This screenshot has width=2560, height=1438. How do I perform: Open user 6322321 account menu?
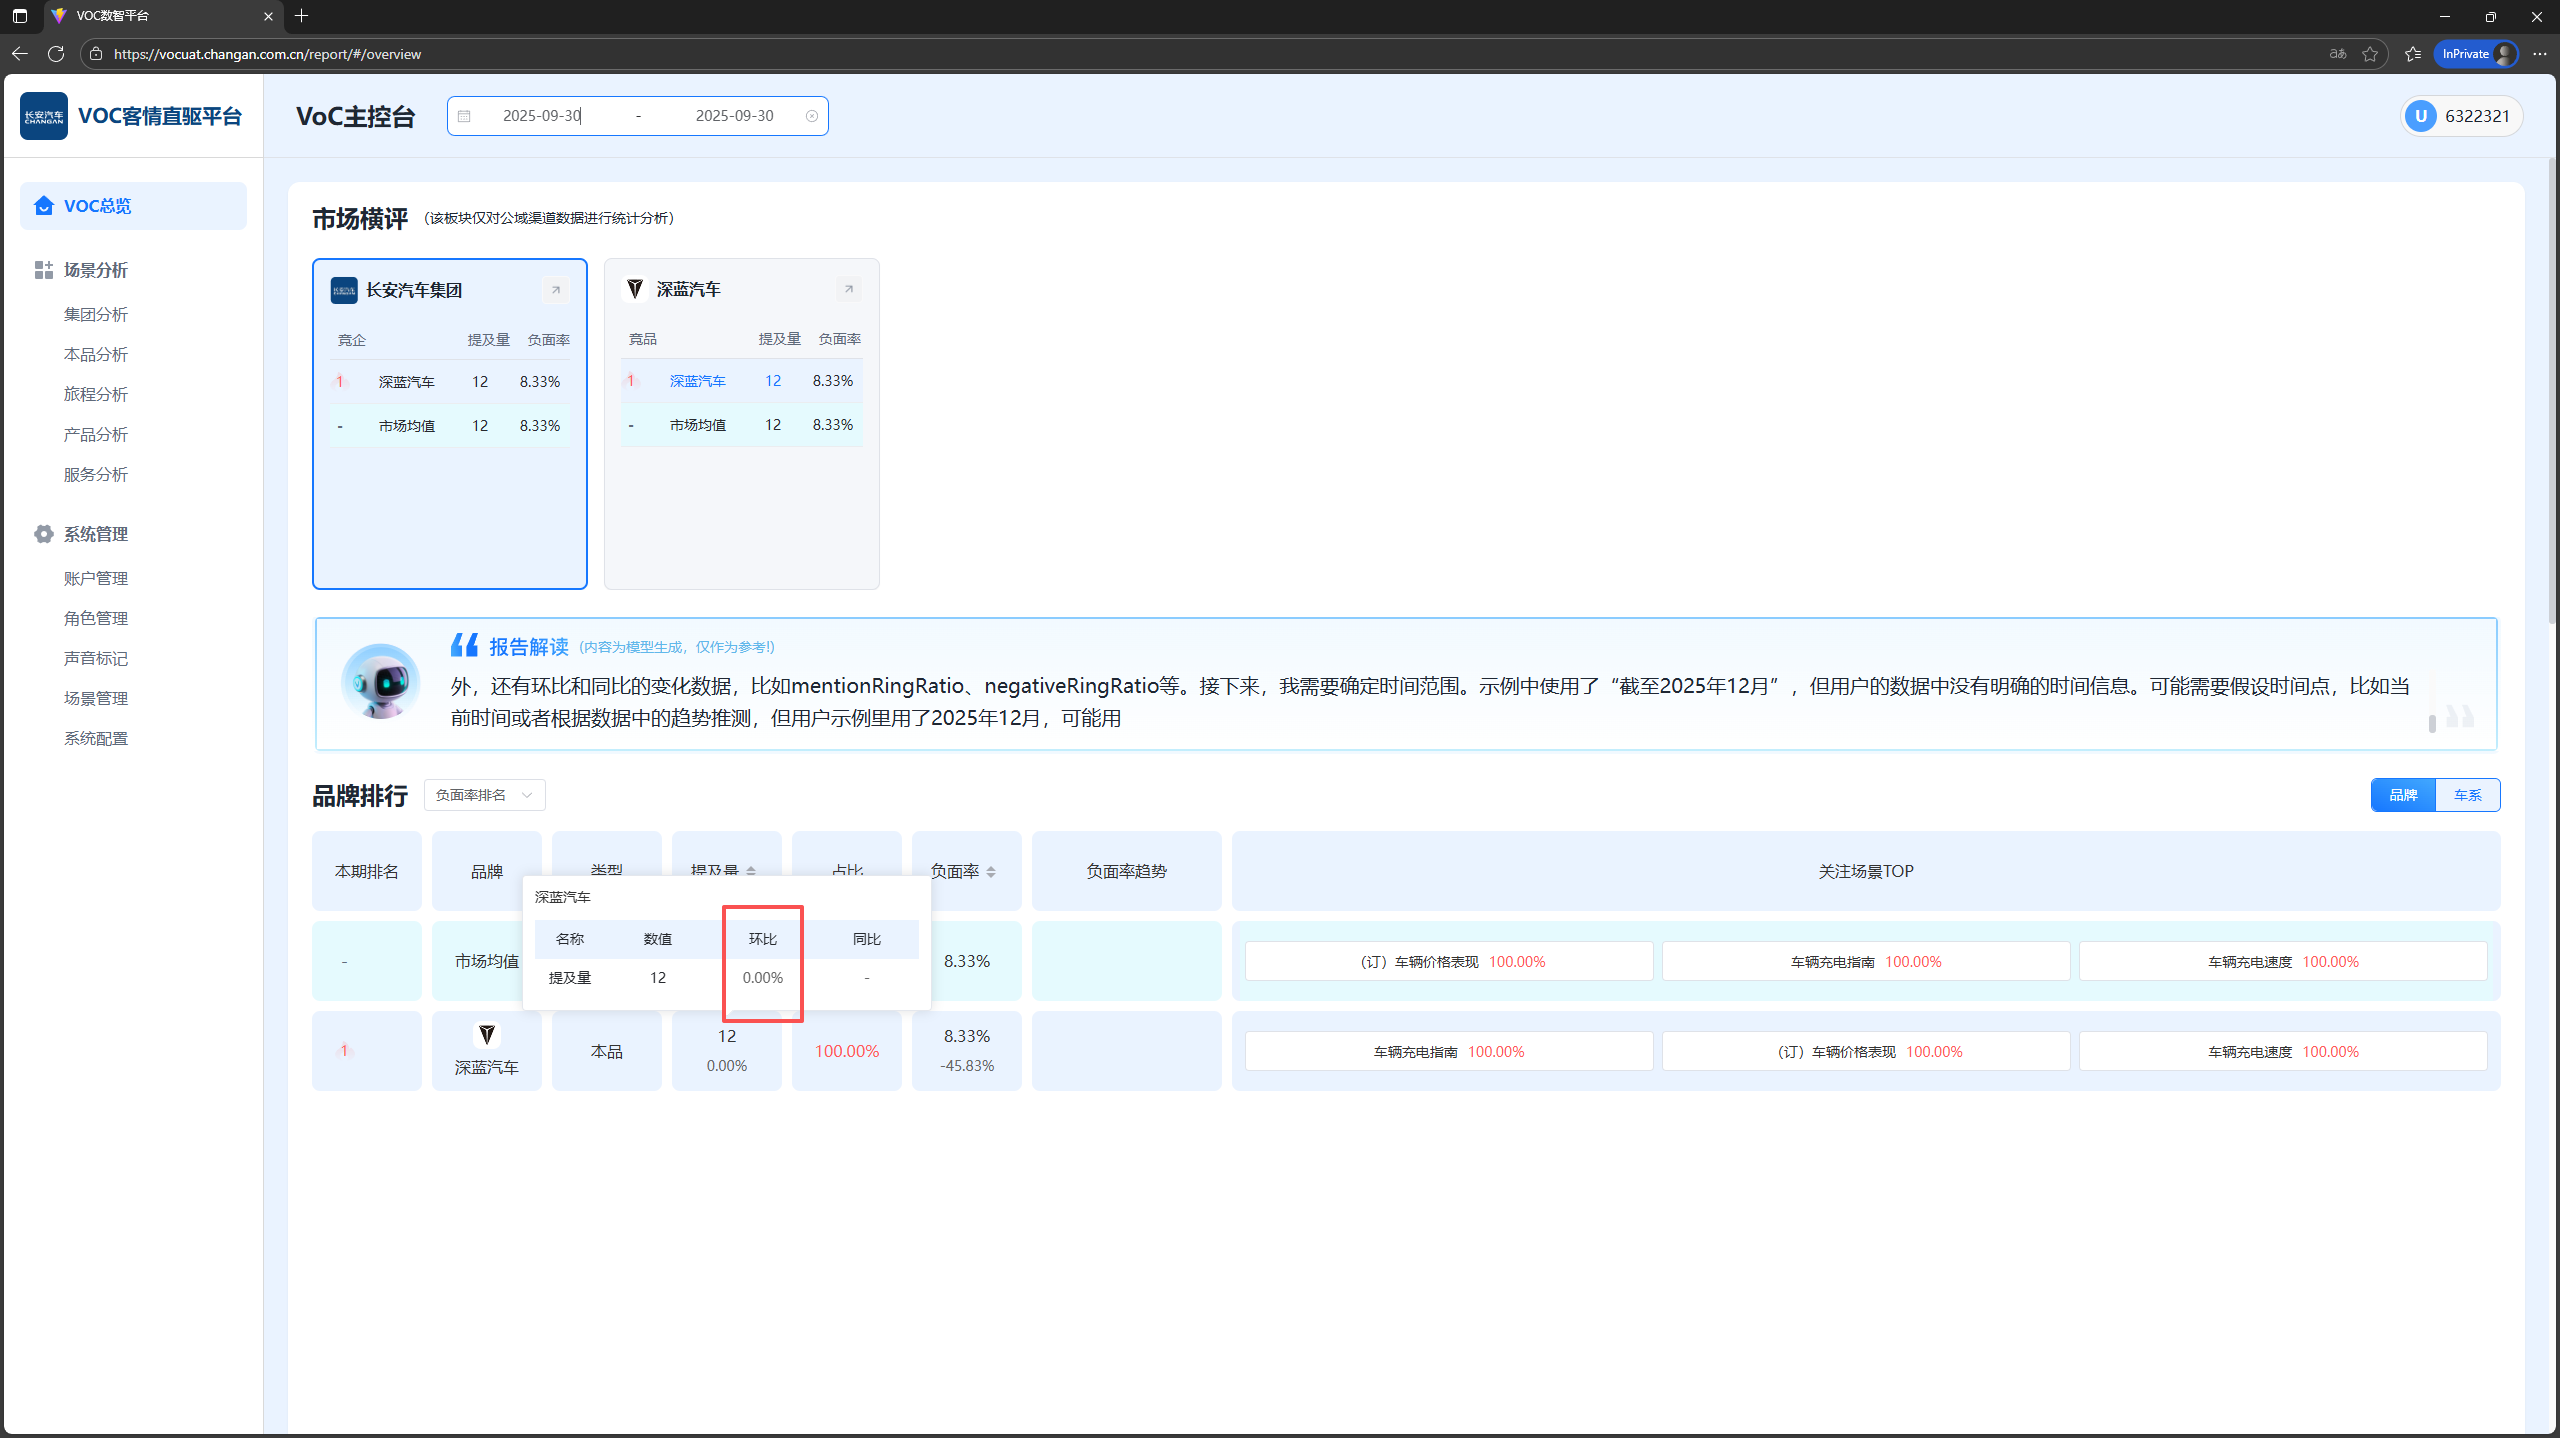point(2461,116)
